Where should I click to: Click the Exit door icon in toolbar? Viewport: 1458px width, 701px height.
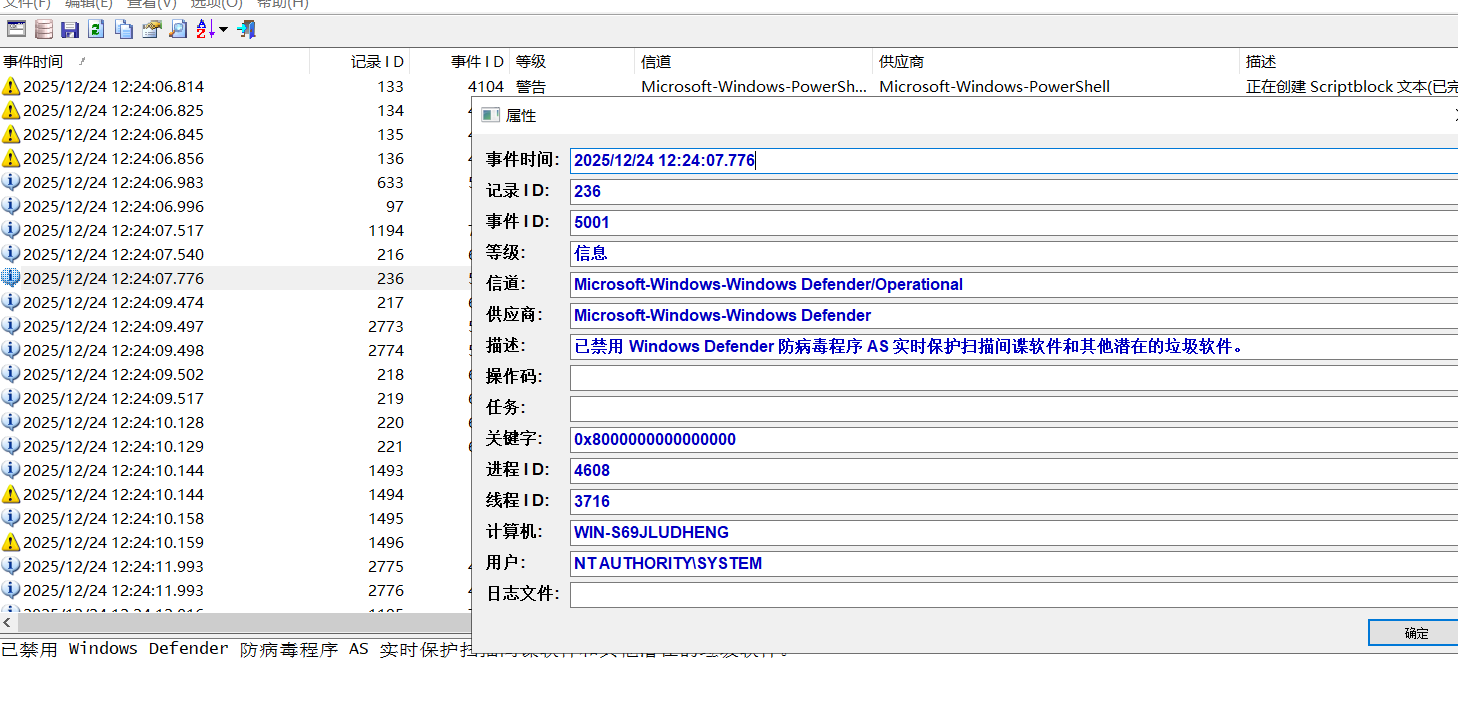246,29
